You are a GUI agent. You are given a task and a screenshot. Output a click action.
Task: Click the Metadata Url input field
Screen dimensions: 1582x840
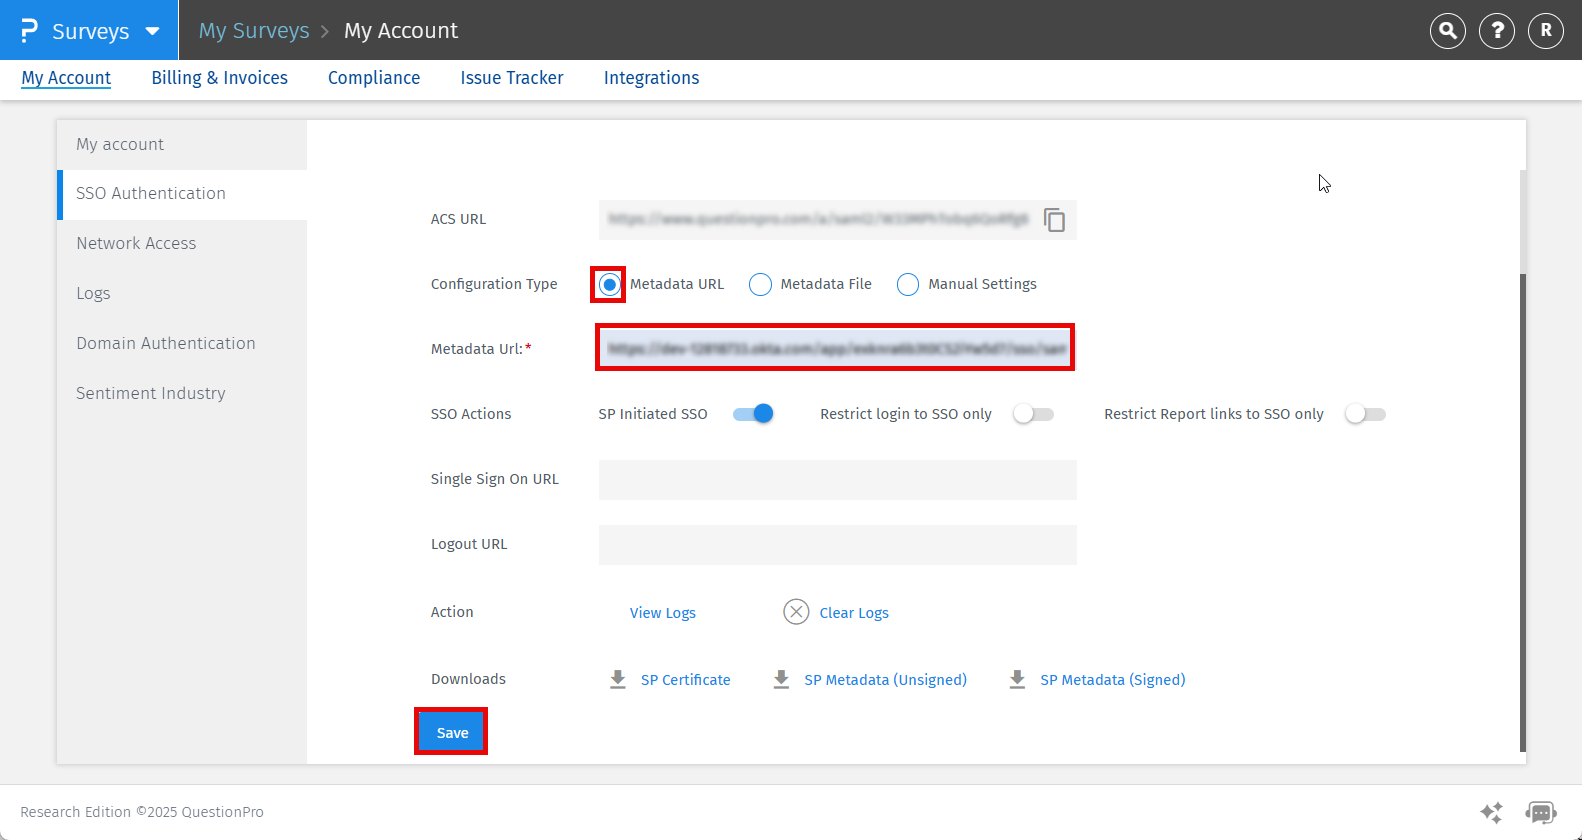pyautogui.click(x=835, y=348)
